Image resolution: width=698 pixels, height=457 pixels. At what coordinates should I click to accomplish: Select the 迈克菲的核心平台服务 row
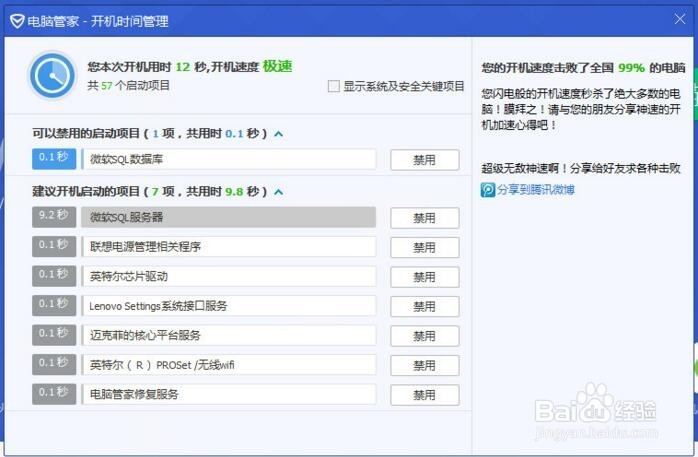229,336
